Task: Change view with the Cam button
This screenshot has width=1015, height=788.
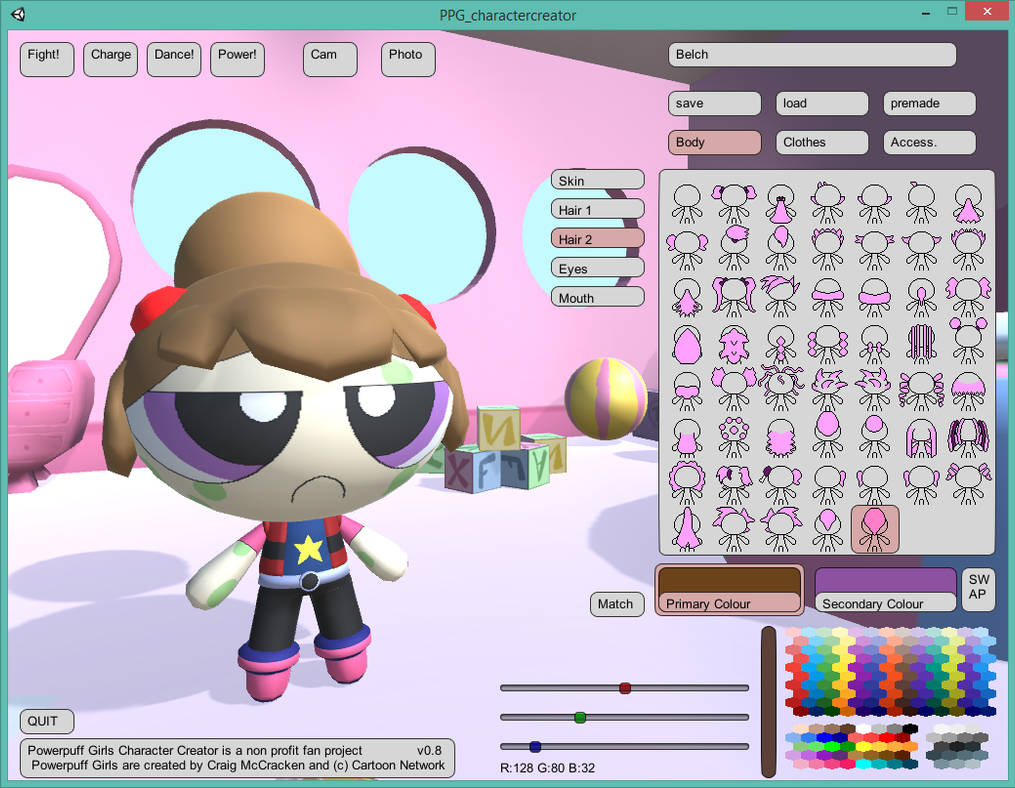Action: click(x=330, y=60)
